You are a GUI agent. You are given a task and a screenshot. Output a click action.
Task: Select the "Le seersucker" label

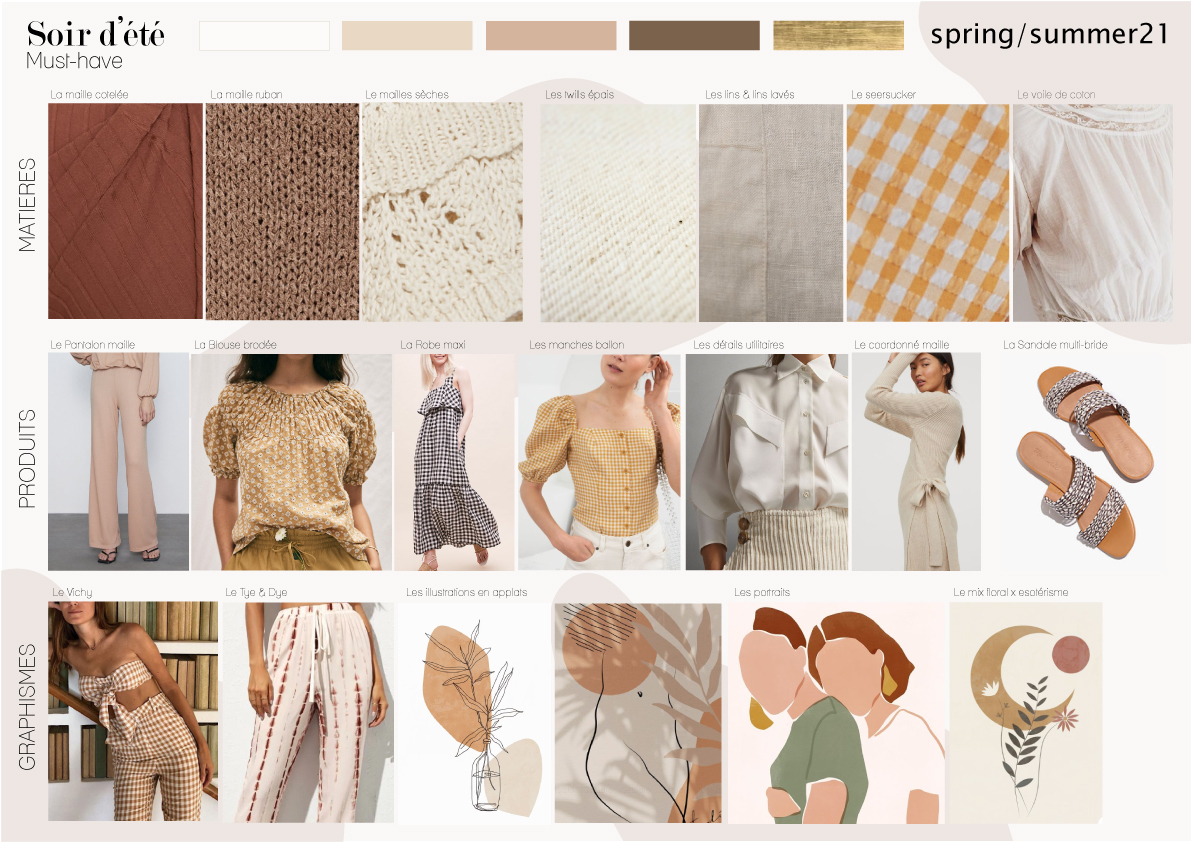(883, 95)
